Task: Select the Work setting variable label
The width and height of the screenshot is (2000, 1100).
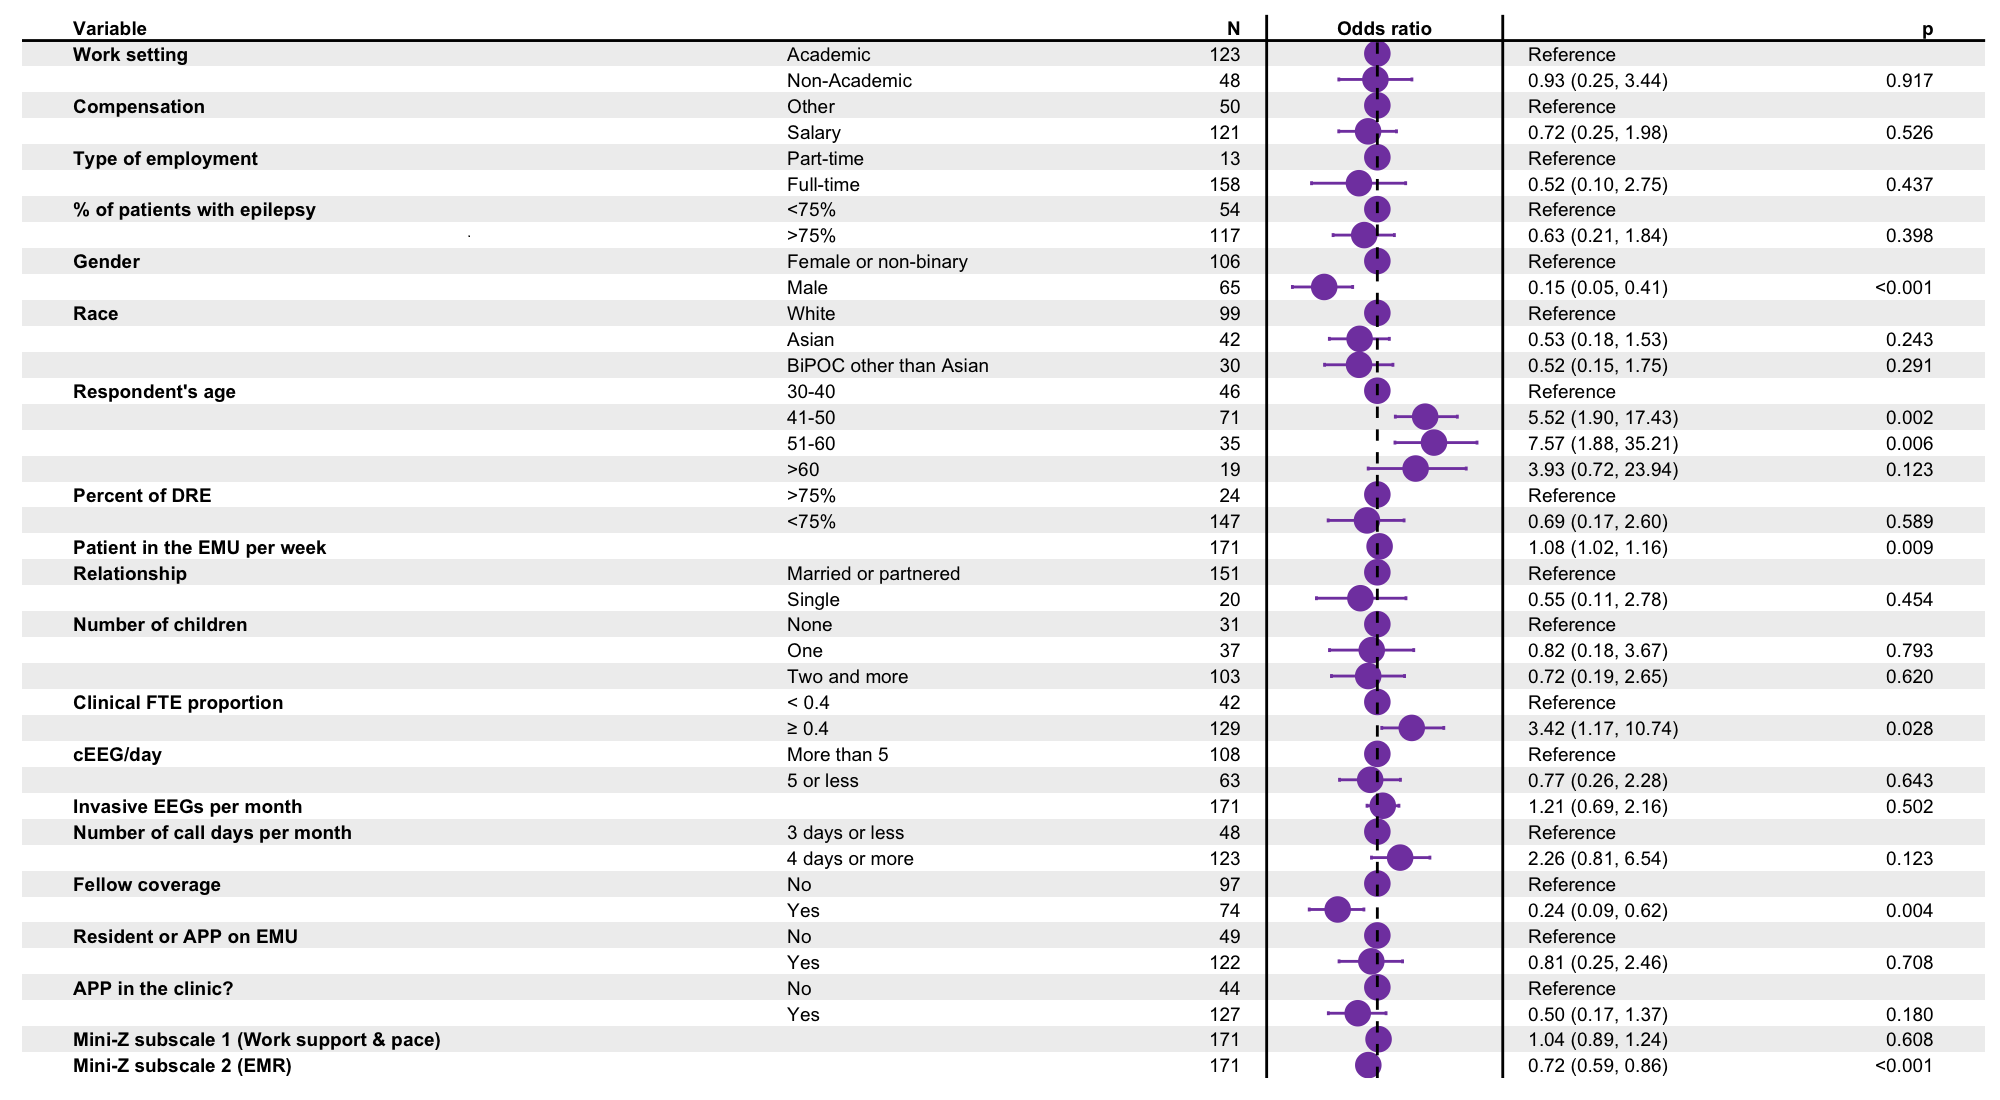Action: tap(130, 55)
